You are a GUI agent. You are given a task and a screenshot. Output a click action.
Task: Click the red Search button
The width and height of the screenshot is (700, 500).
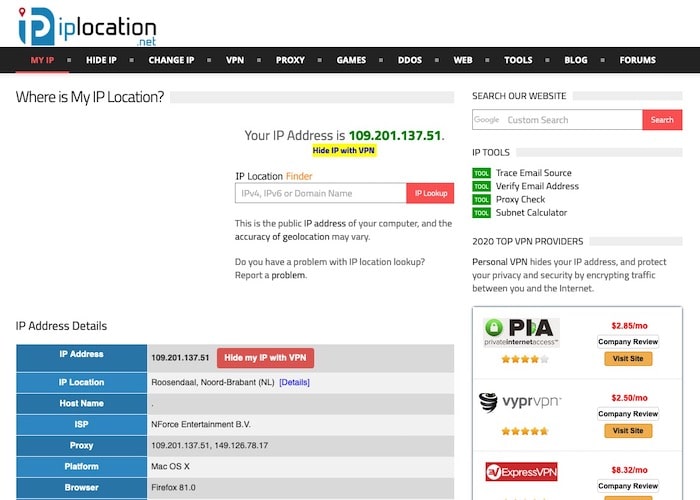662,120
